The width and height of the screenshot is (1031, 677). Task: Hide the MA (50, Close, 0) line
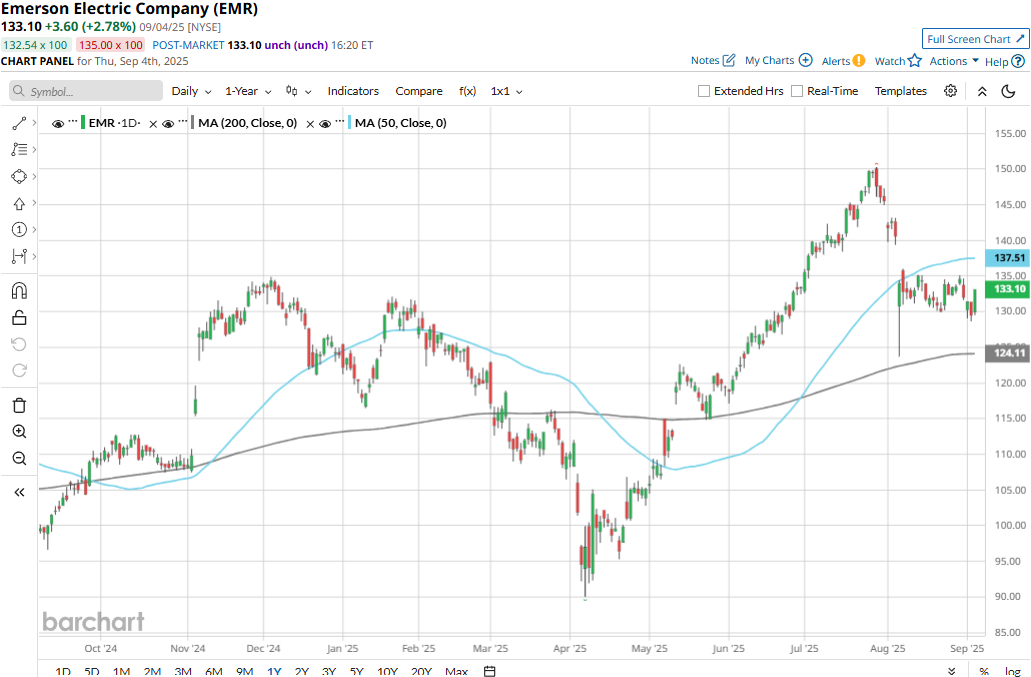click(325, 124)
